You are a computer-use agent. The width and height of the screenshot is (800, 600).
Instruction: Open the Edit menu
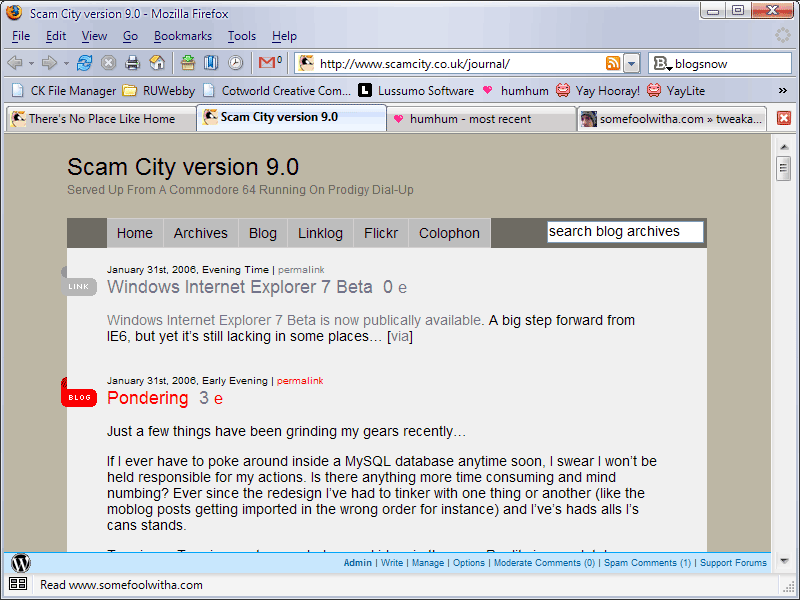point(56,36)
